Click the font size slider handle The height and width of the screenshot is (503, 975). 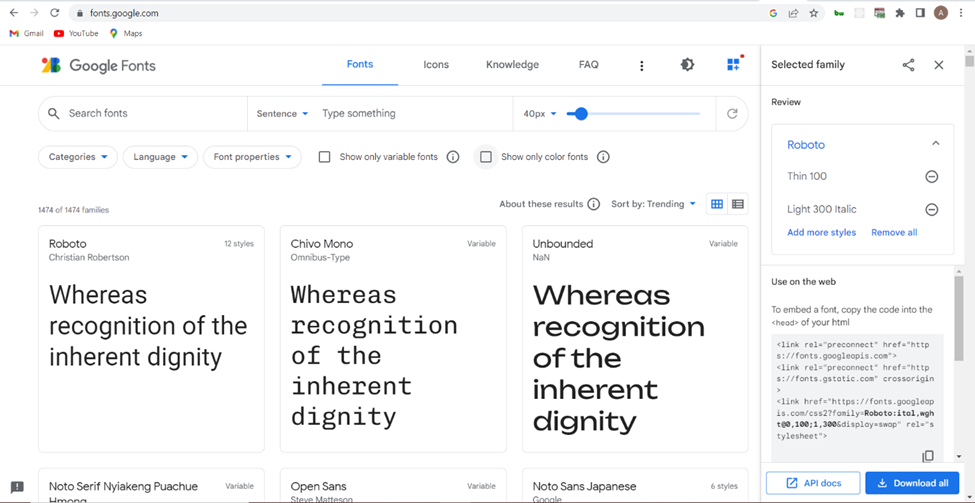pos(580,114)
